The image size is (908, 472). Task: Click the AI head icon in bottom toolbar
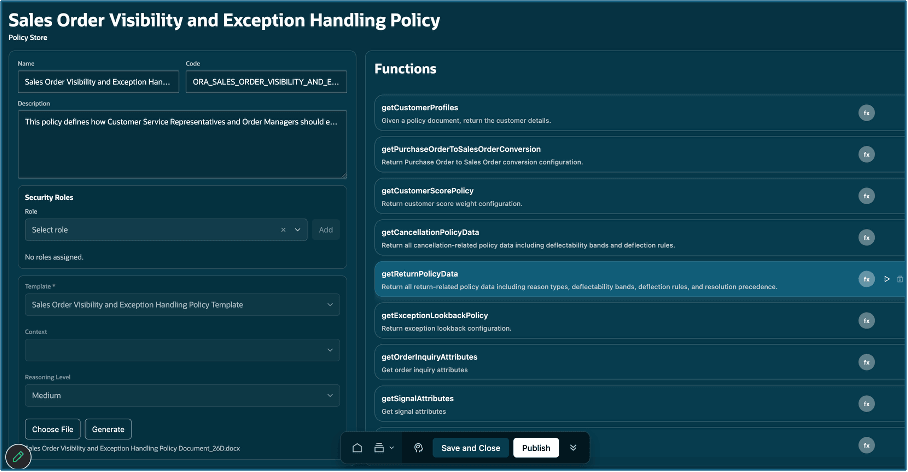[x=418, y=448]
